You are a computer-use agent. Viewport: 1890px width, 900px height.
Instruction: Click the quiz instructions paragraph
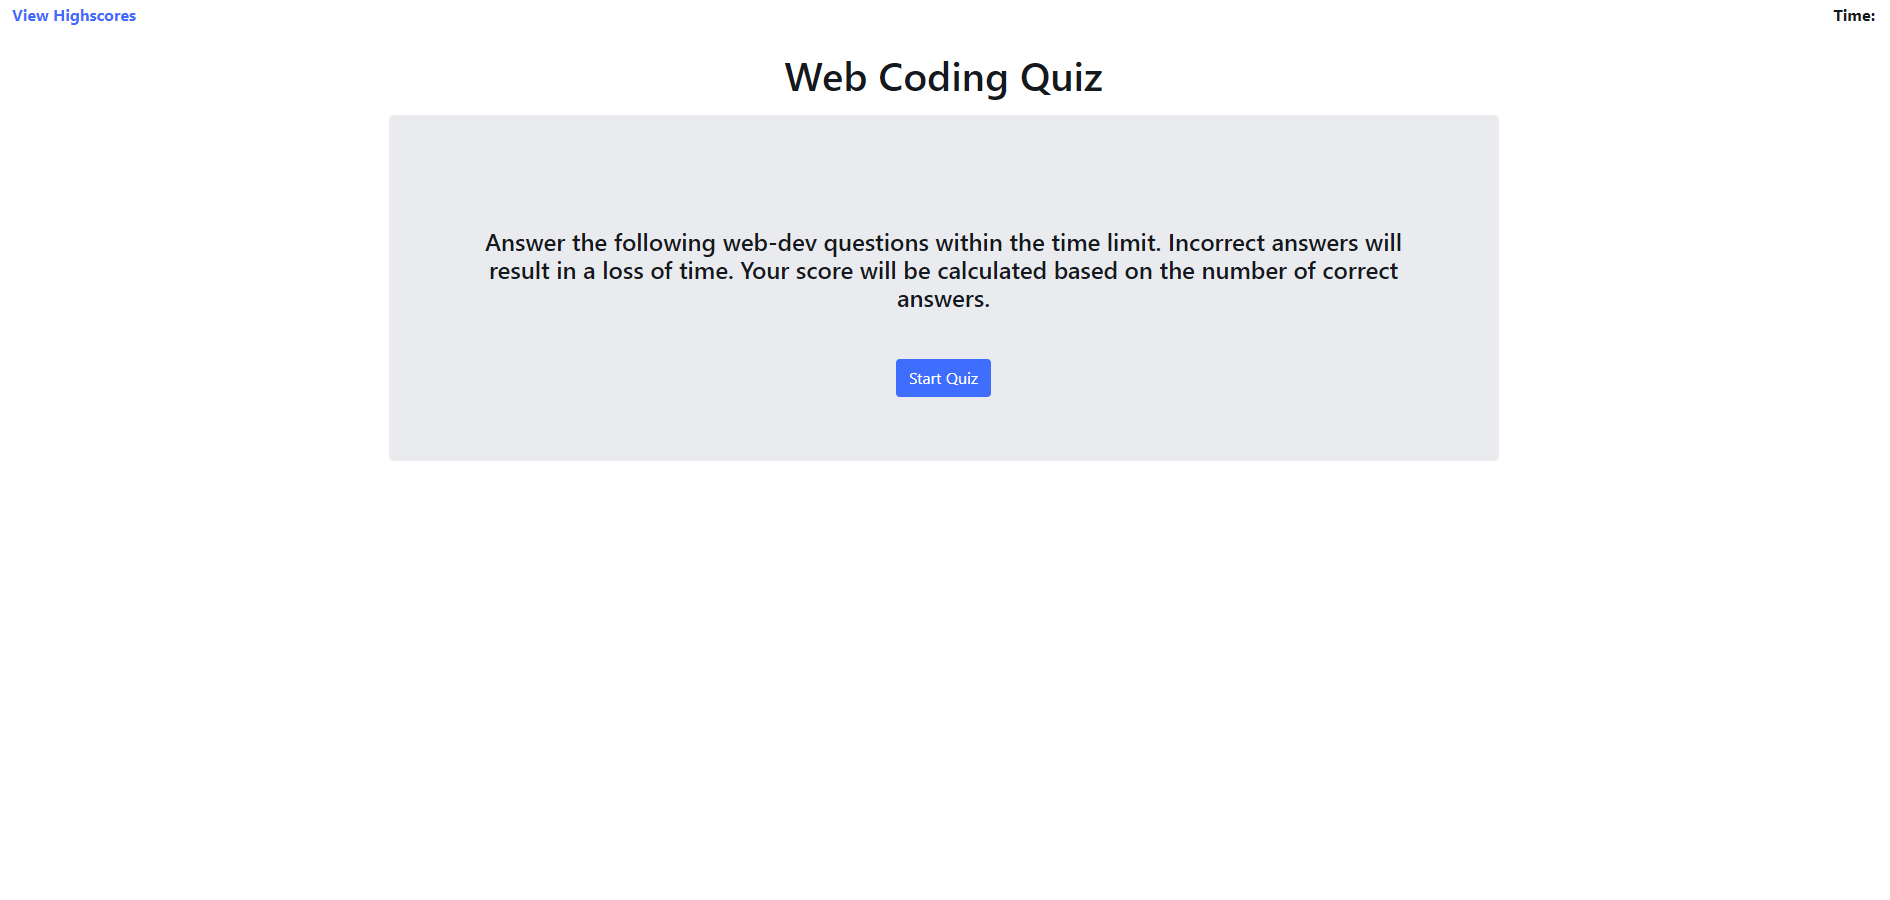943,270
